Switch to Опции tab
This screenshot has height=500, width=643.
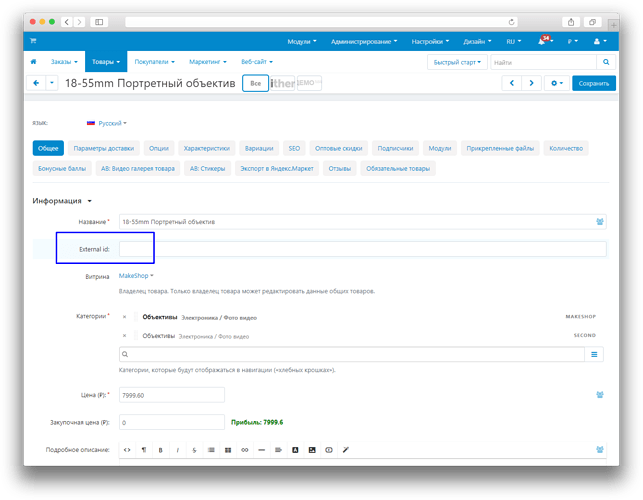tap(159, 148)
